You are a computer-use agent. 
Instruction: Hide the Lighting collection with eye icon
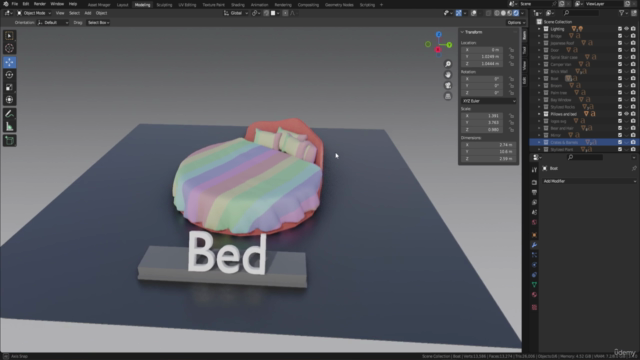(627, 29)
